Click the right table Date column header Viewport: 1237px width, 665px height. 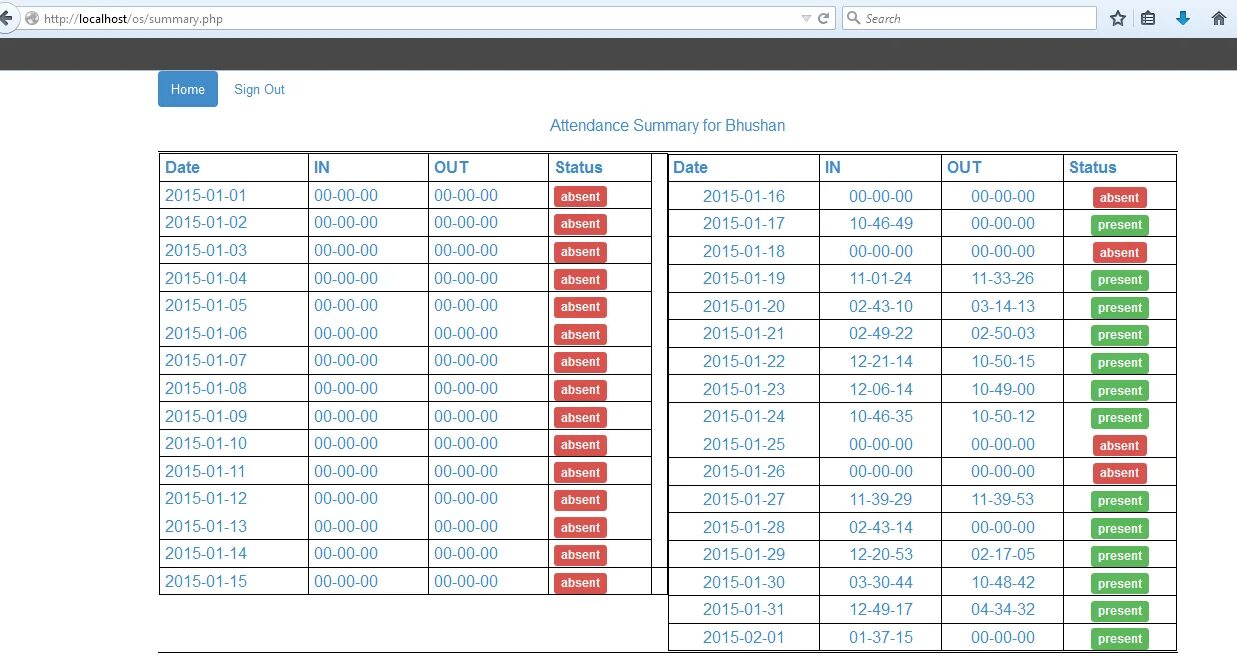(x=691, y=167)
